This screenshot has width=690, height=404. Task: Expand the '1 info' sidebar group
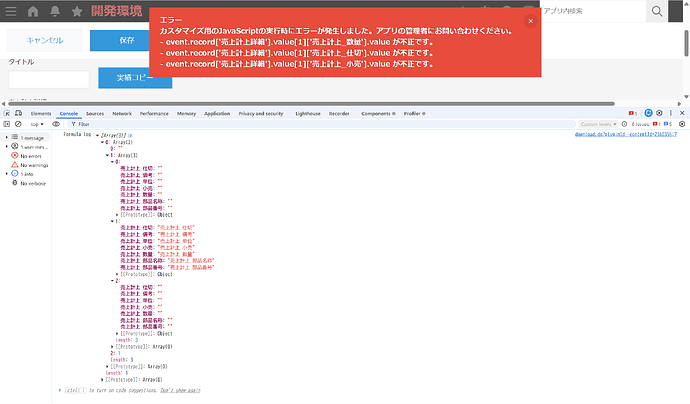6,173
